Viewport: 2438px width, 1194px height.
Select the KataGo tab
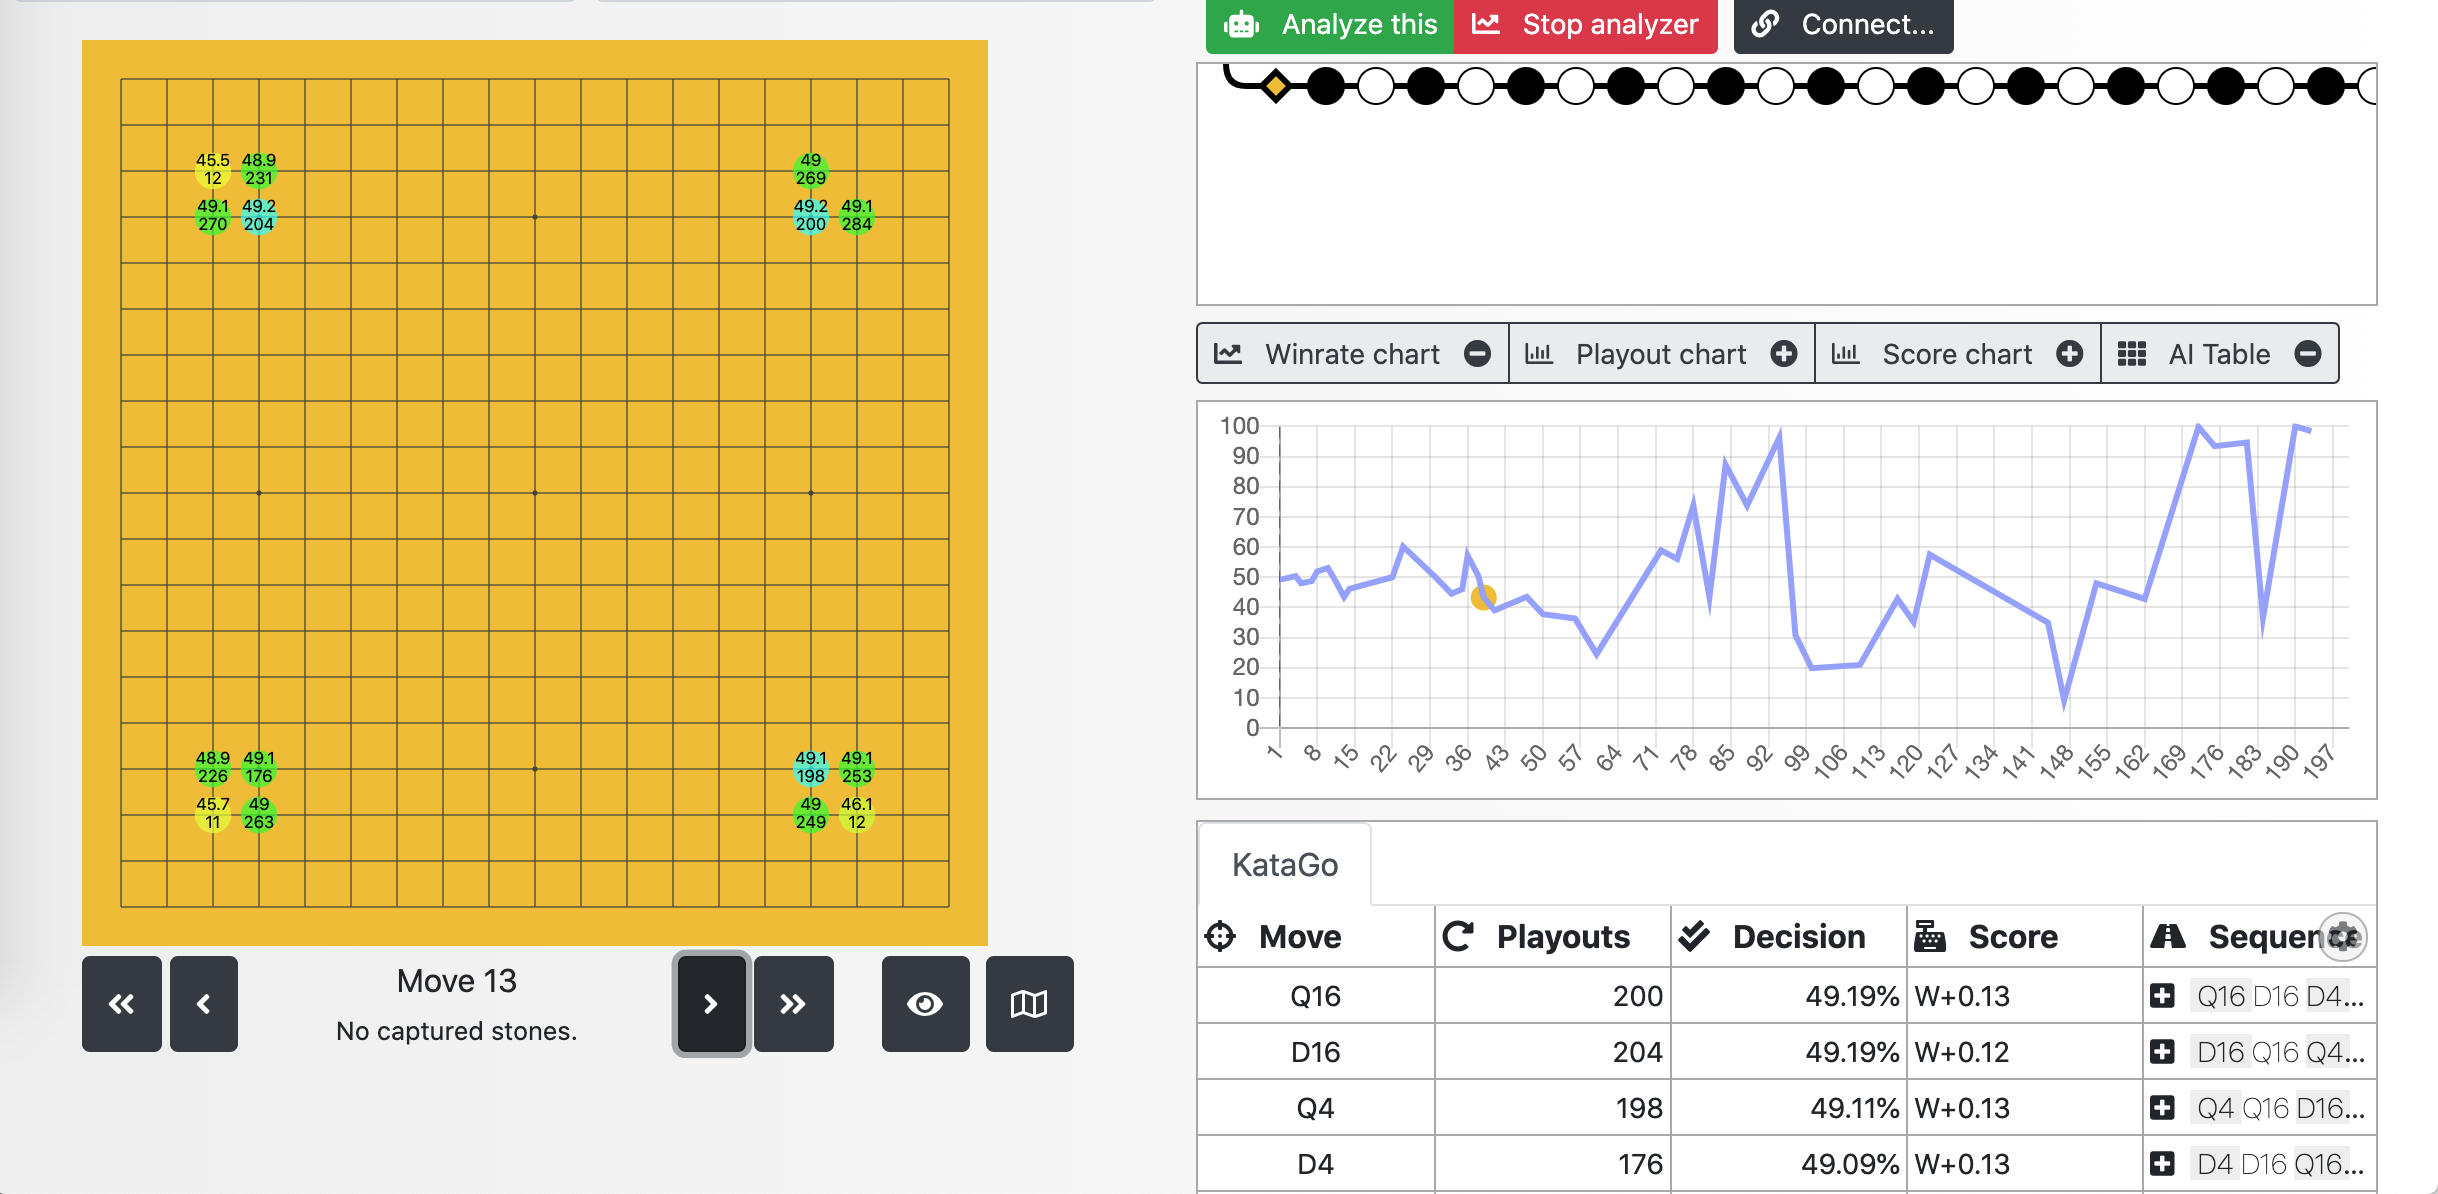pos(1284,865)
